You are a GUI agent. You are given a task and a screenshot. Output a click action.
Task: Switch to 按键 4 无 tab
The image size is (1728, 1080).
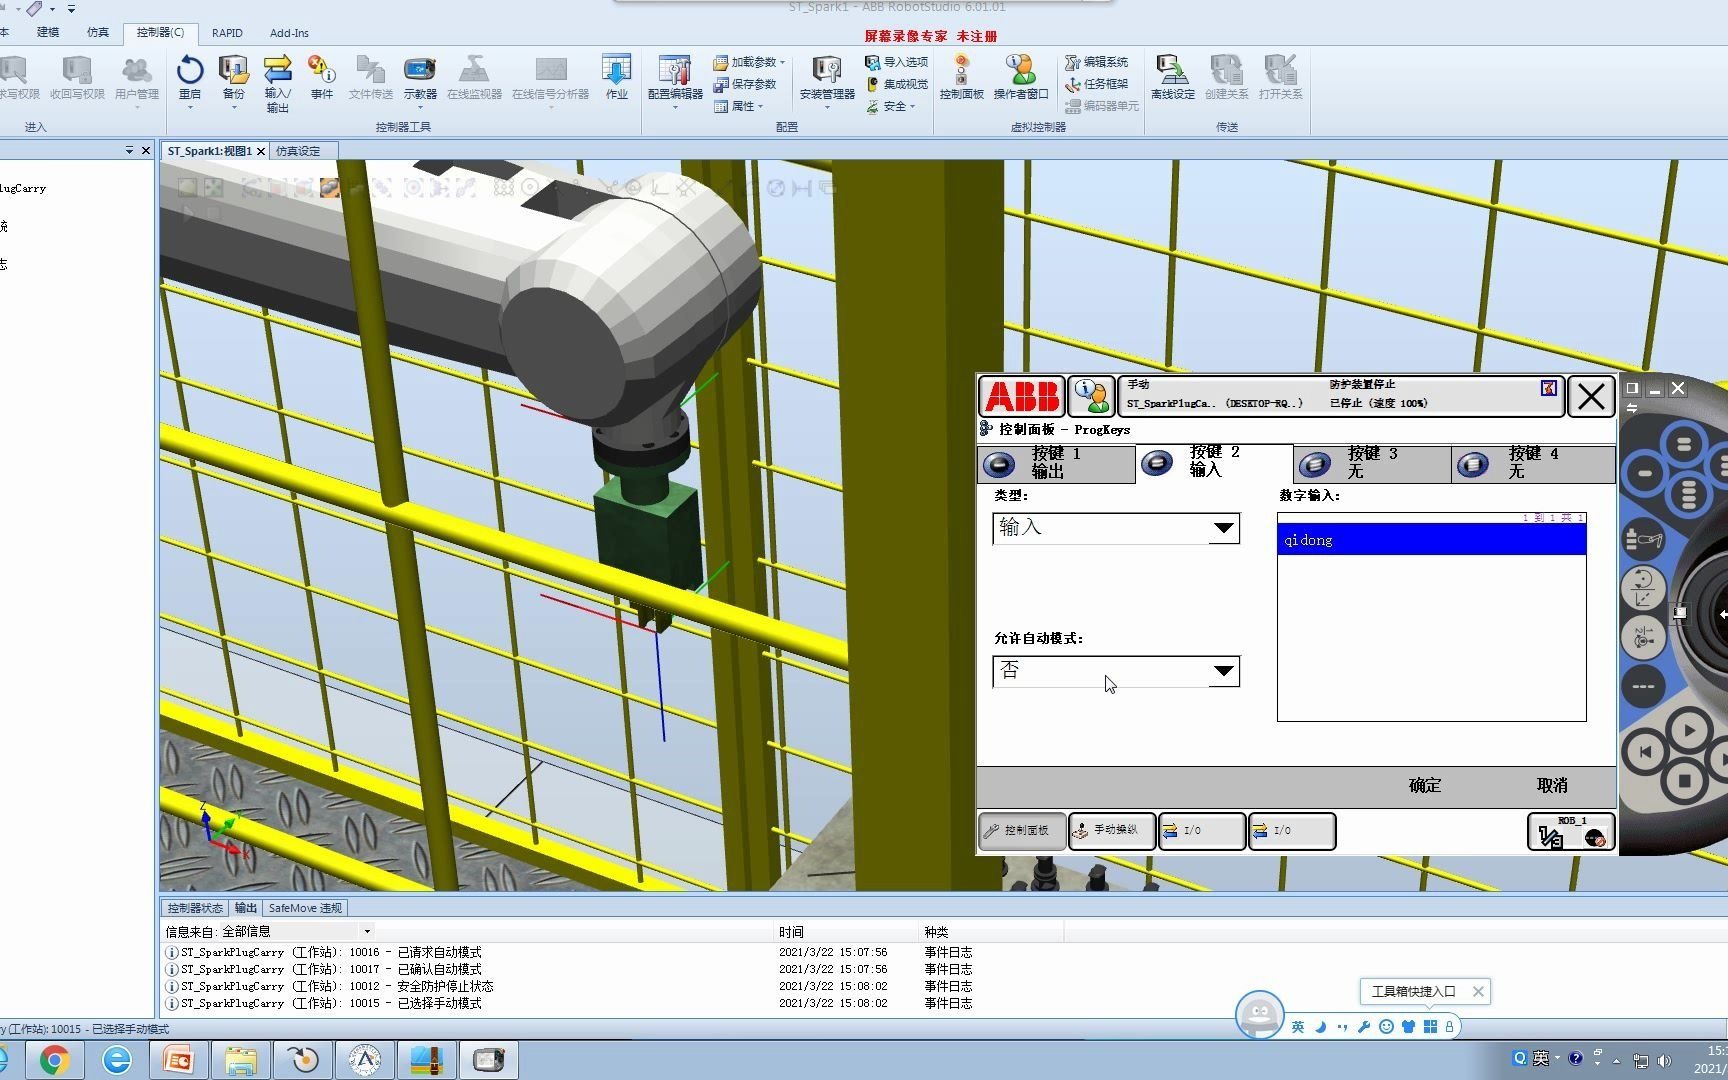(x=1533, y=463)
